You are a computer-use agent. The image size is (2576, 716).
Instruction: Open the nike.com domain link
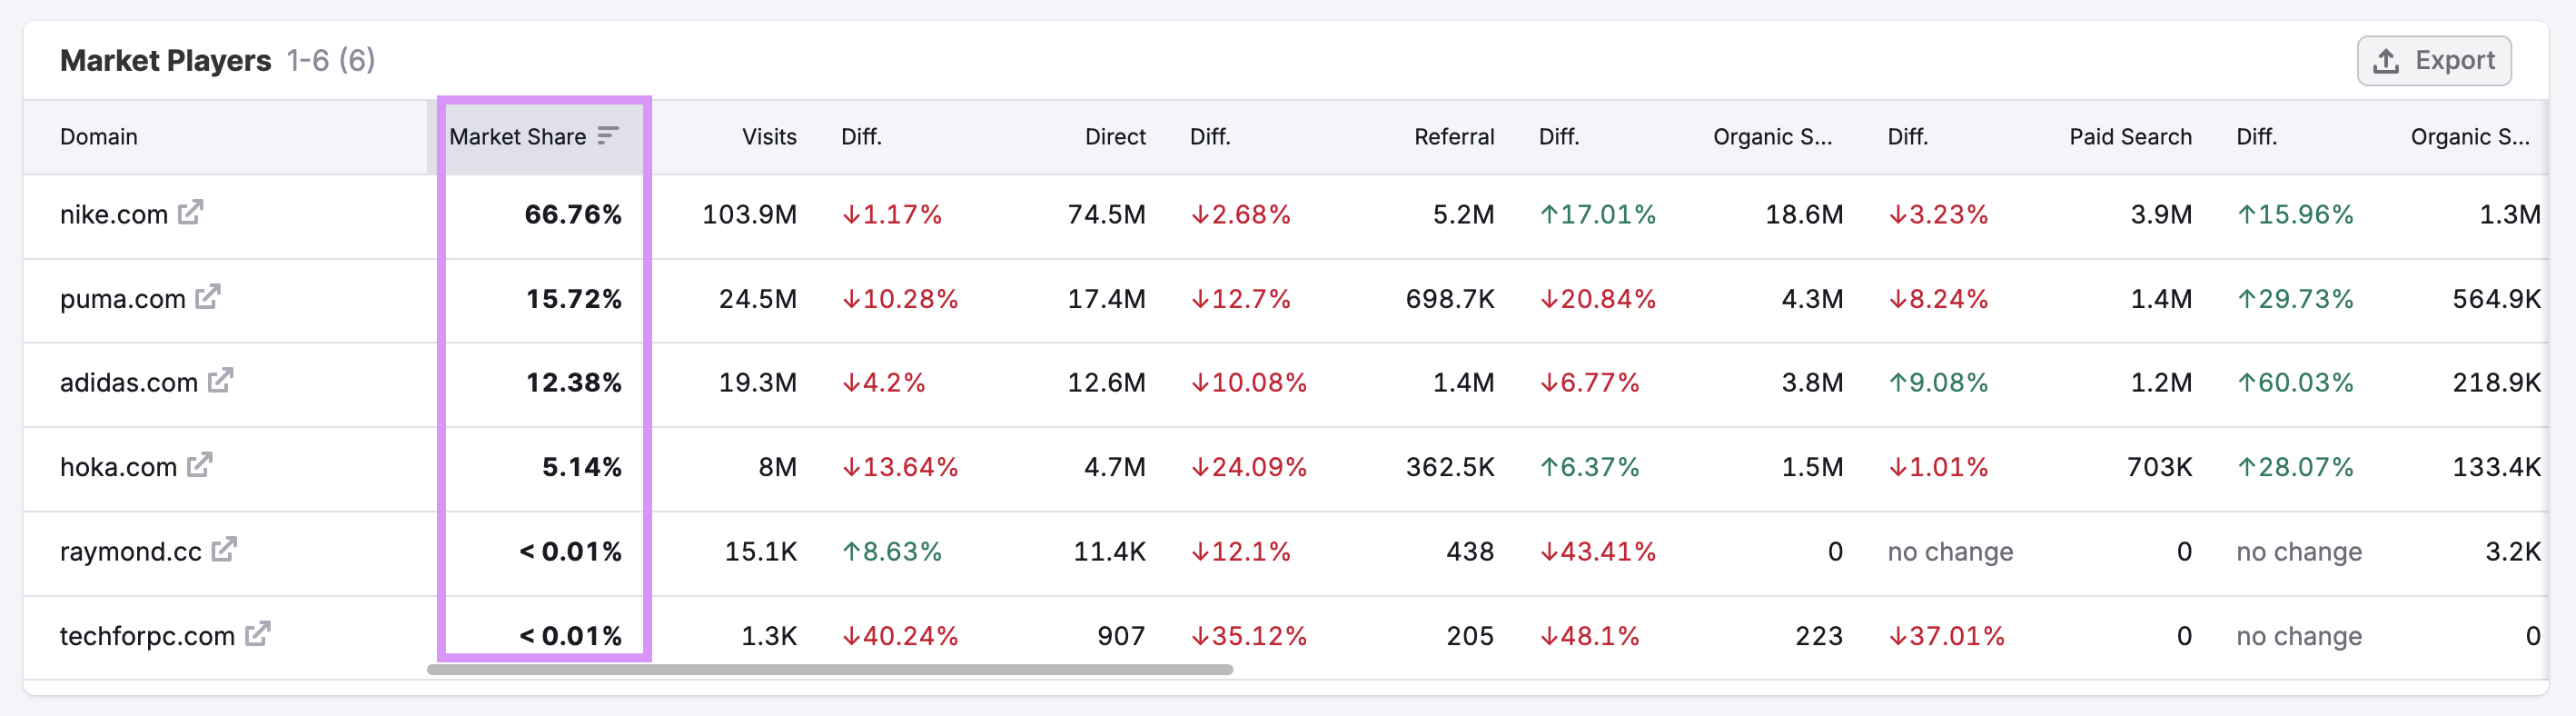click(113, 215)
